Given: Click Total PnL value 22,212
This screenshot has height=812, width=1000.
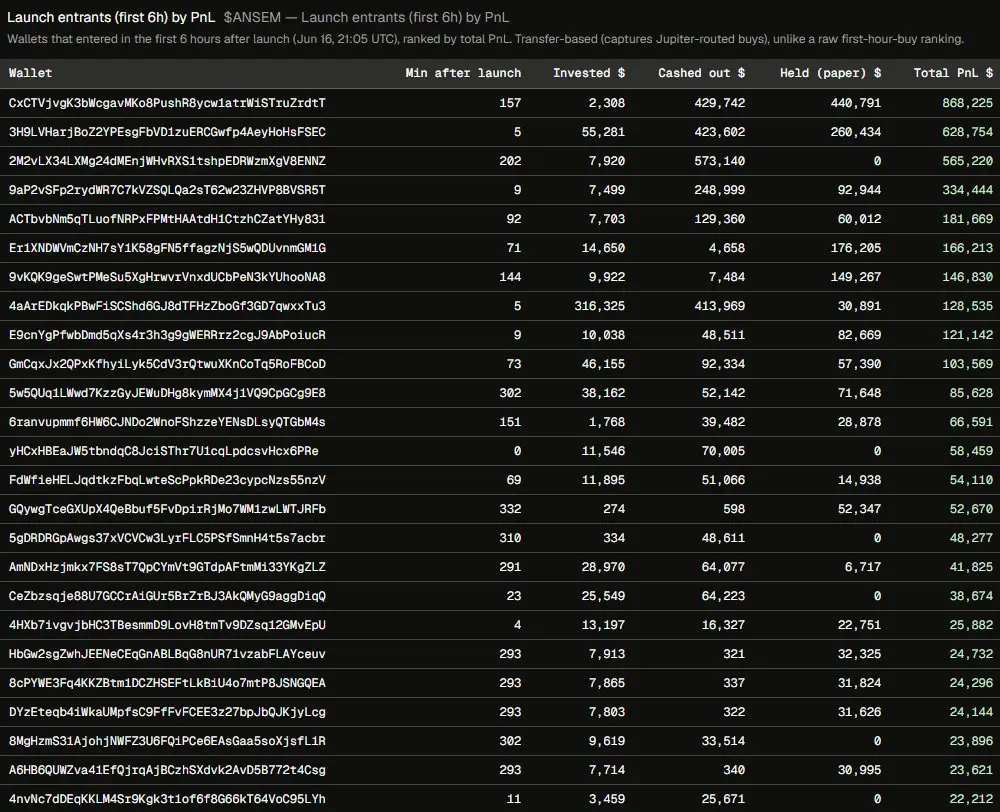Looking at the screenshot, I should pyautogui.click(x=971, y=799).
